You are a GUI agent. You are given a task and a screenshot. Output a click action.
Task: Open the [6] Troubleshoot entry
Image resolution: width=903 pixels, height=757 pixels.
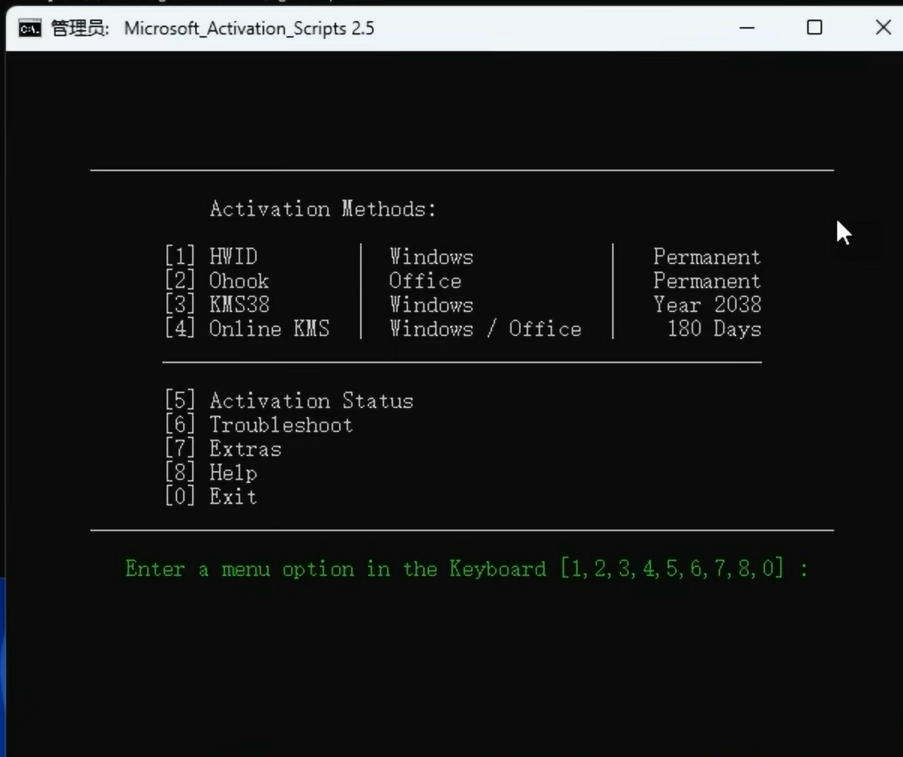coord(259,425)
